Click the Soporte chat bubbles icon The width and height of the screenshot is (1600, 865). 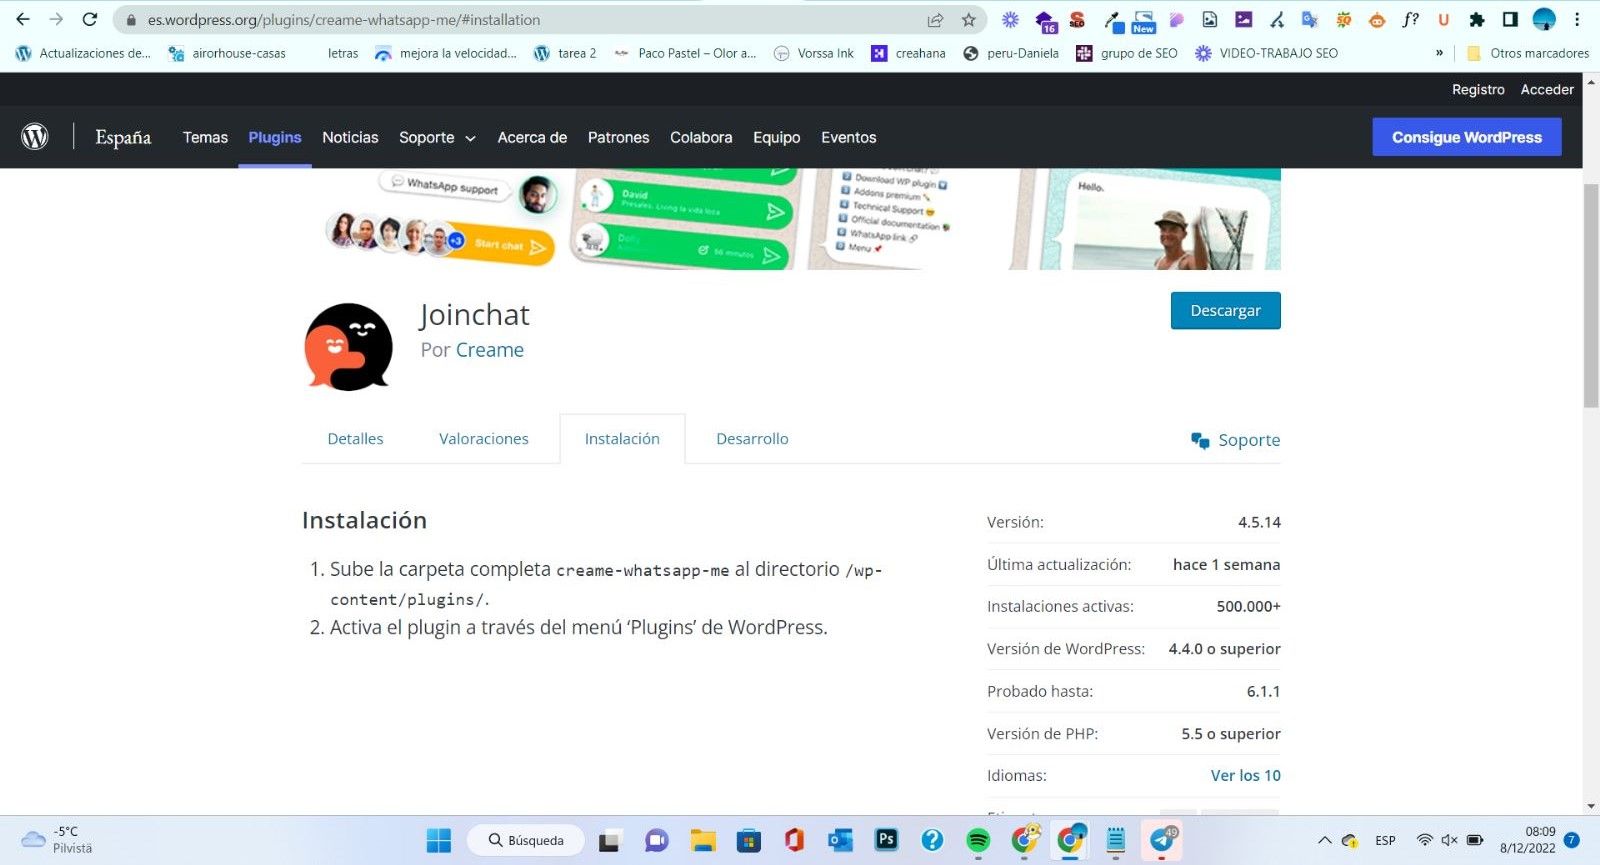(x=1200, y=440)
